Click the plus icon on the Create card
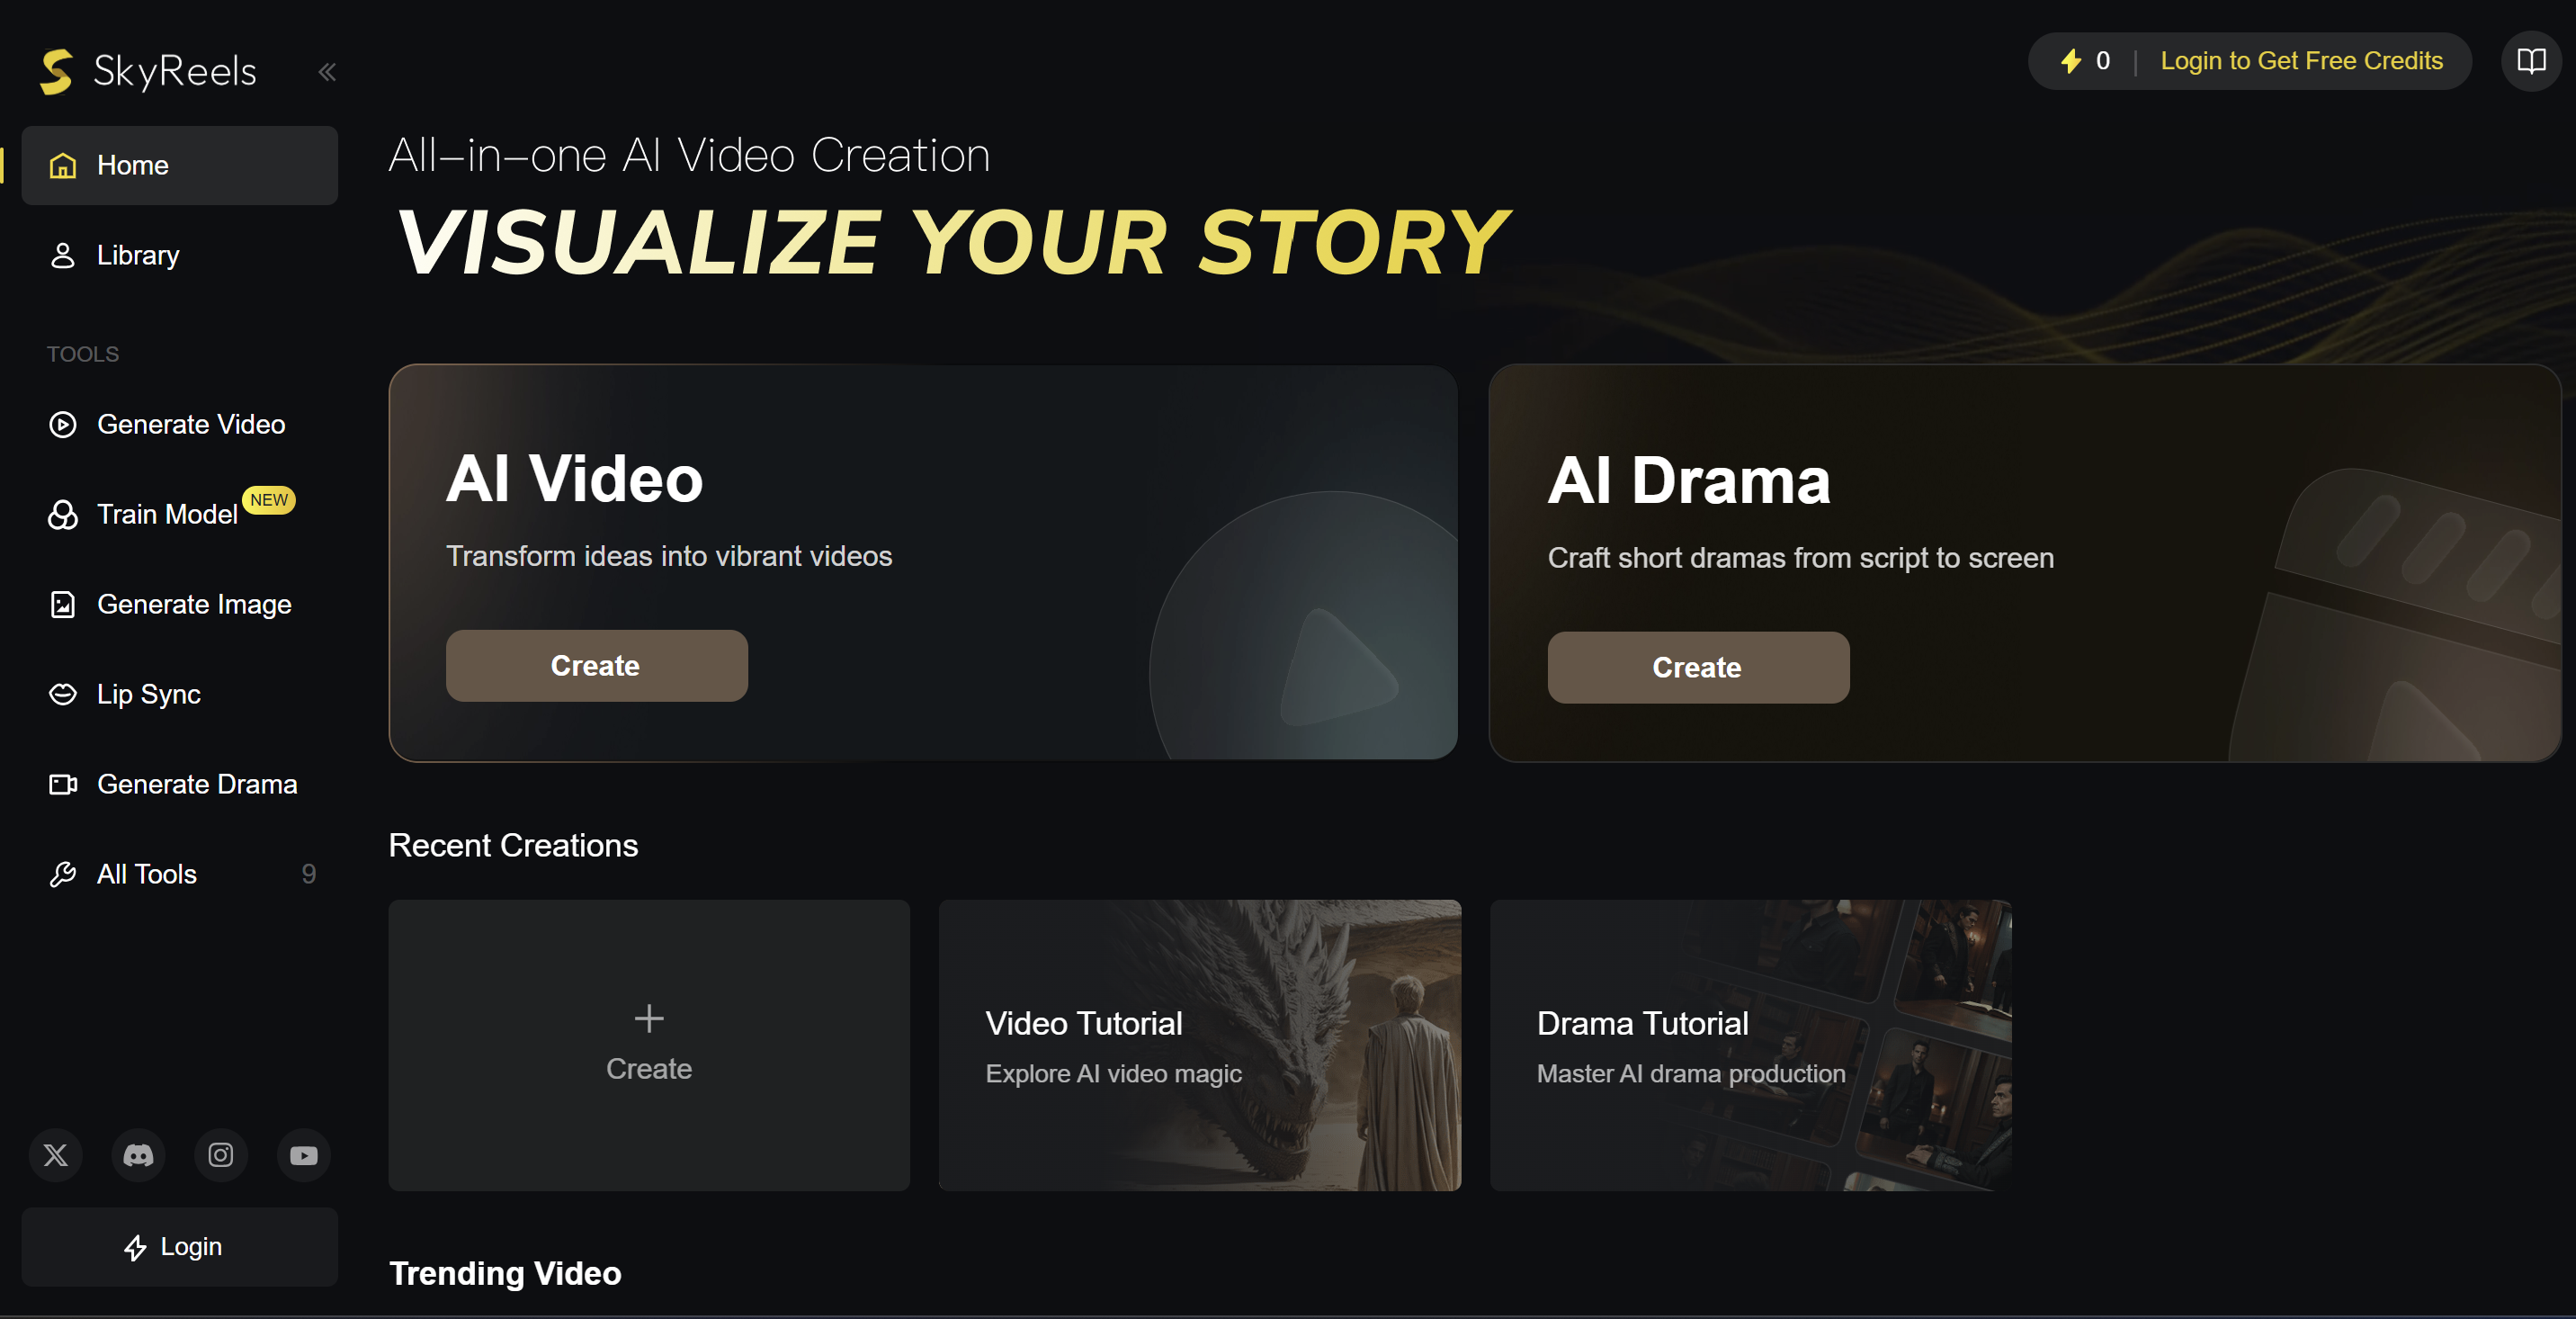The image size is (2576, 1319). (x=649, y=1018)
